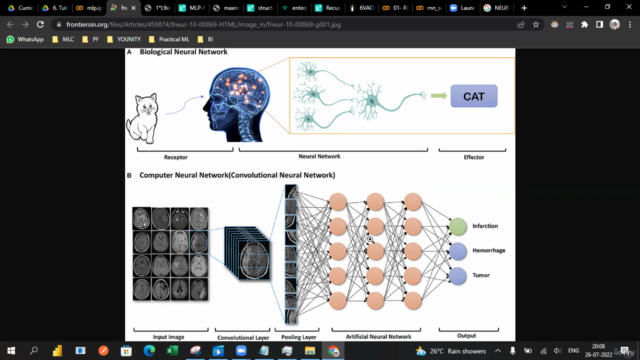Screen dimensions: 640x360
Task: Open the volume control in system tray
Action: point(558,351)
